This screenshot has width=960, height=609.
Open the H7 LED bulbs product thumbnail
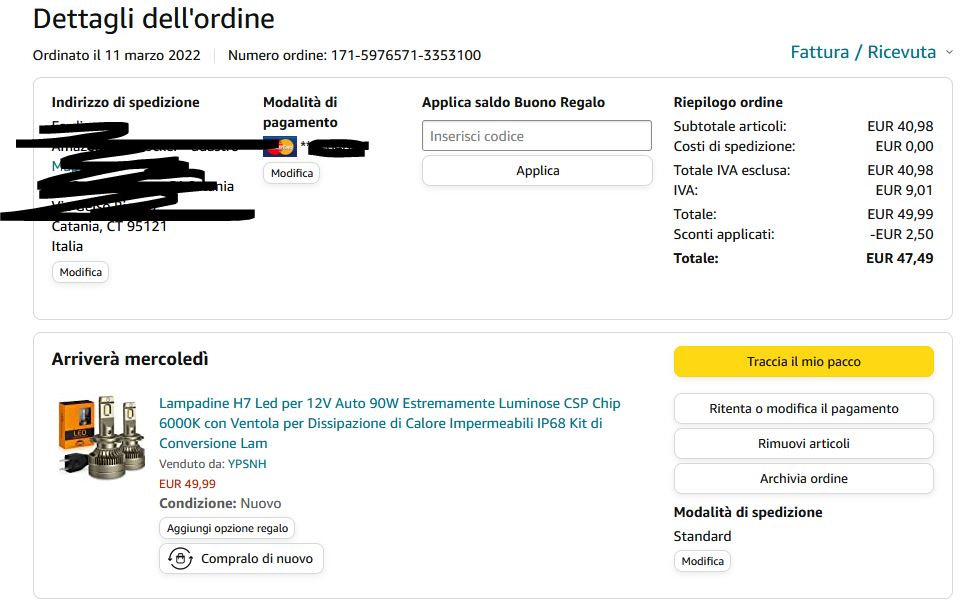click(100, 436)
